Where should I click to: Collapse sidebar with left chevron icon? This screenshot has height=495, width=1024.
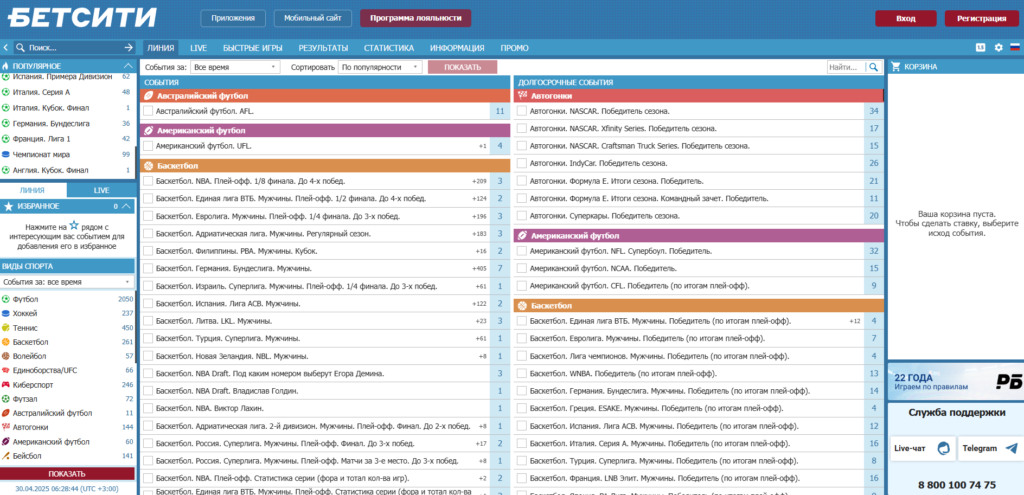5,48
